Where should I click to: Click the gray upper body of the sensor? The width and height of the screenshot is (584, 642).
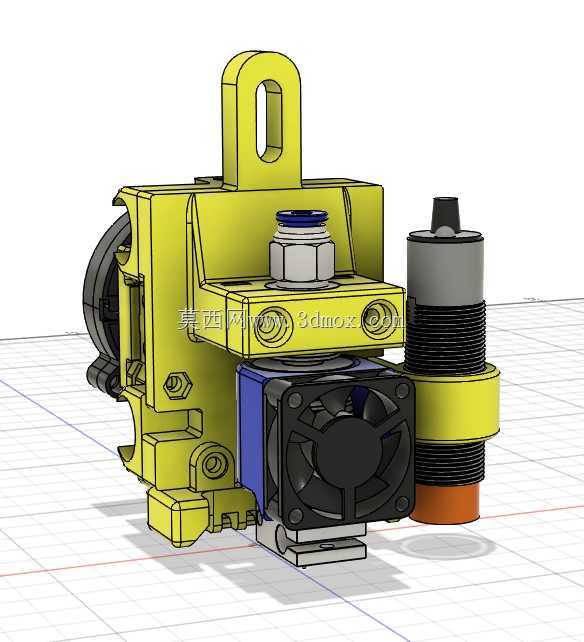pos(446,270)
